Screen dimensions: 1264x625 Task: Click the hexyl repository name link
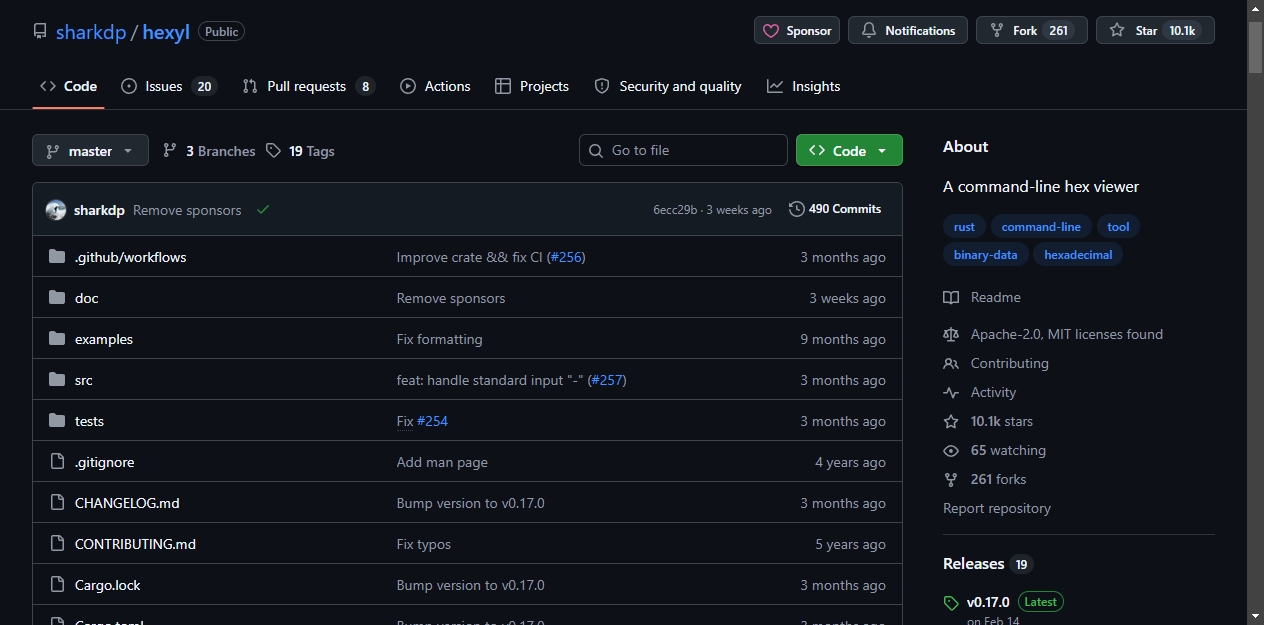click(166, 32)
